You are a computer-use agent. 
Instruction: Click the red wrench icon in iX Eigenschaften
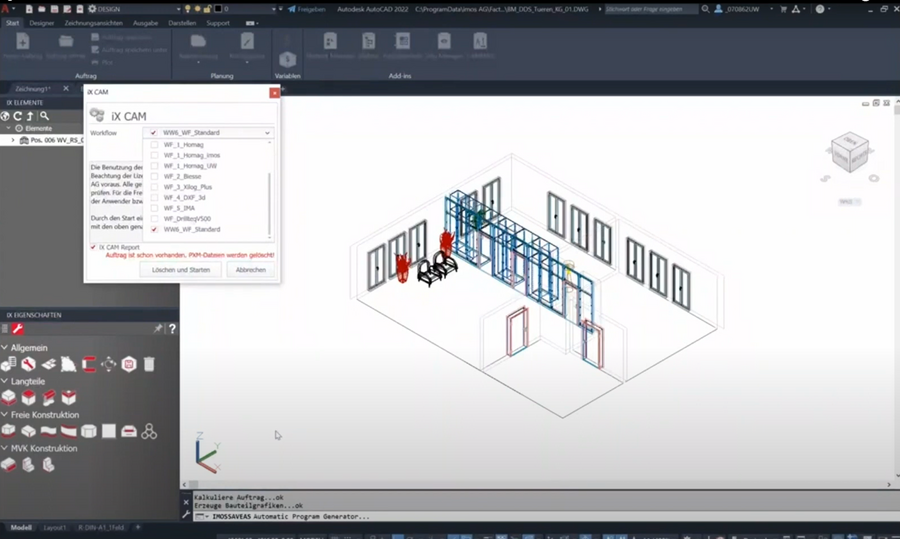[x=18, y=329]
